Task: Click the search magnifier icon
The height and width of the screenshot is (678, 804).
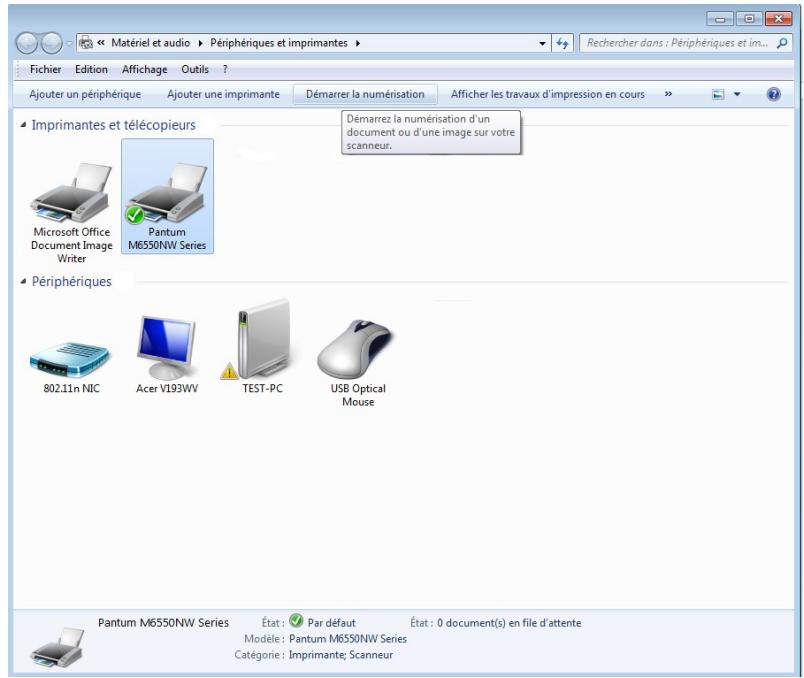Action: [781, 43]
